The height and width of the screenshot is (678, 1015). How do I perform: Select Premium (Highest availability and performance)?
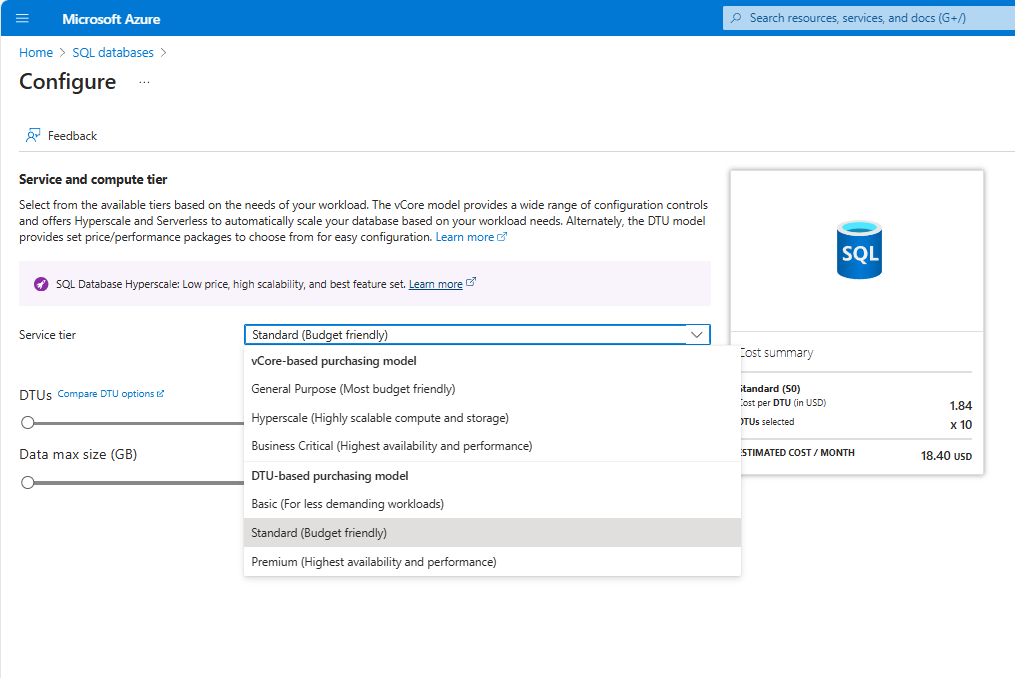pos(492,562)
